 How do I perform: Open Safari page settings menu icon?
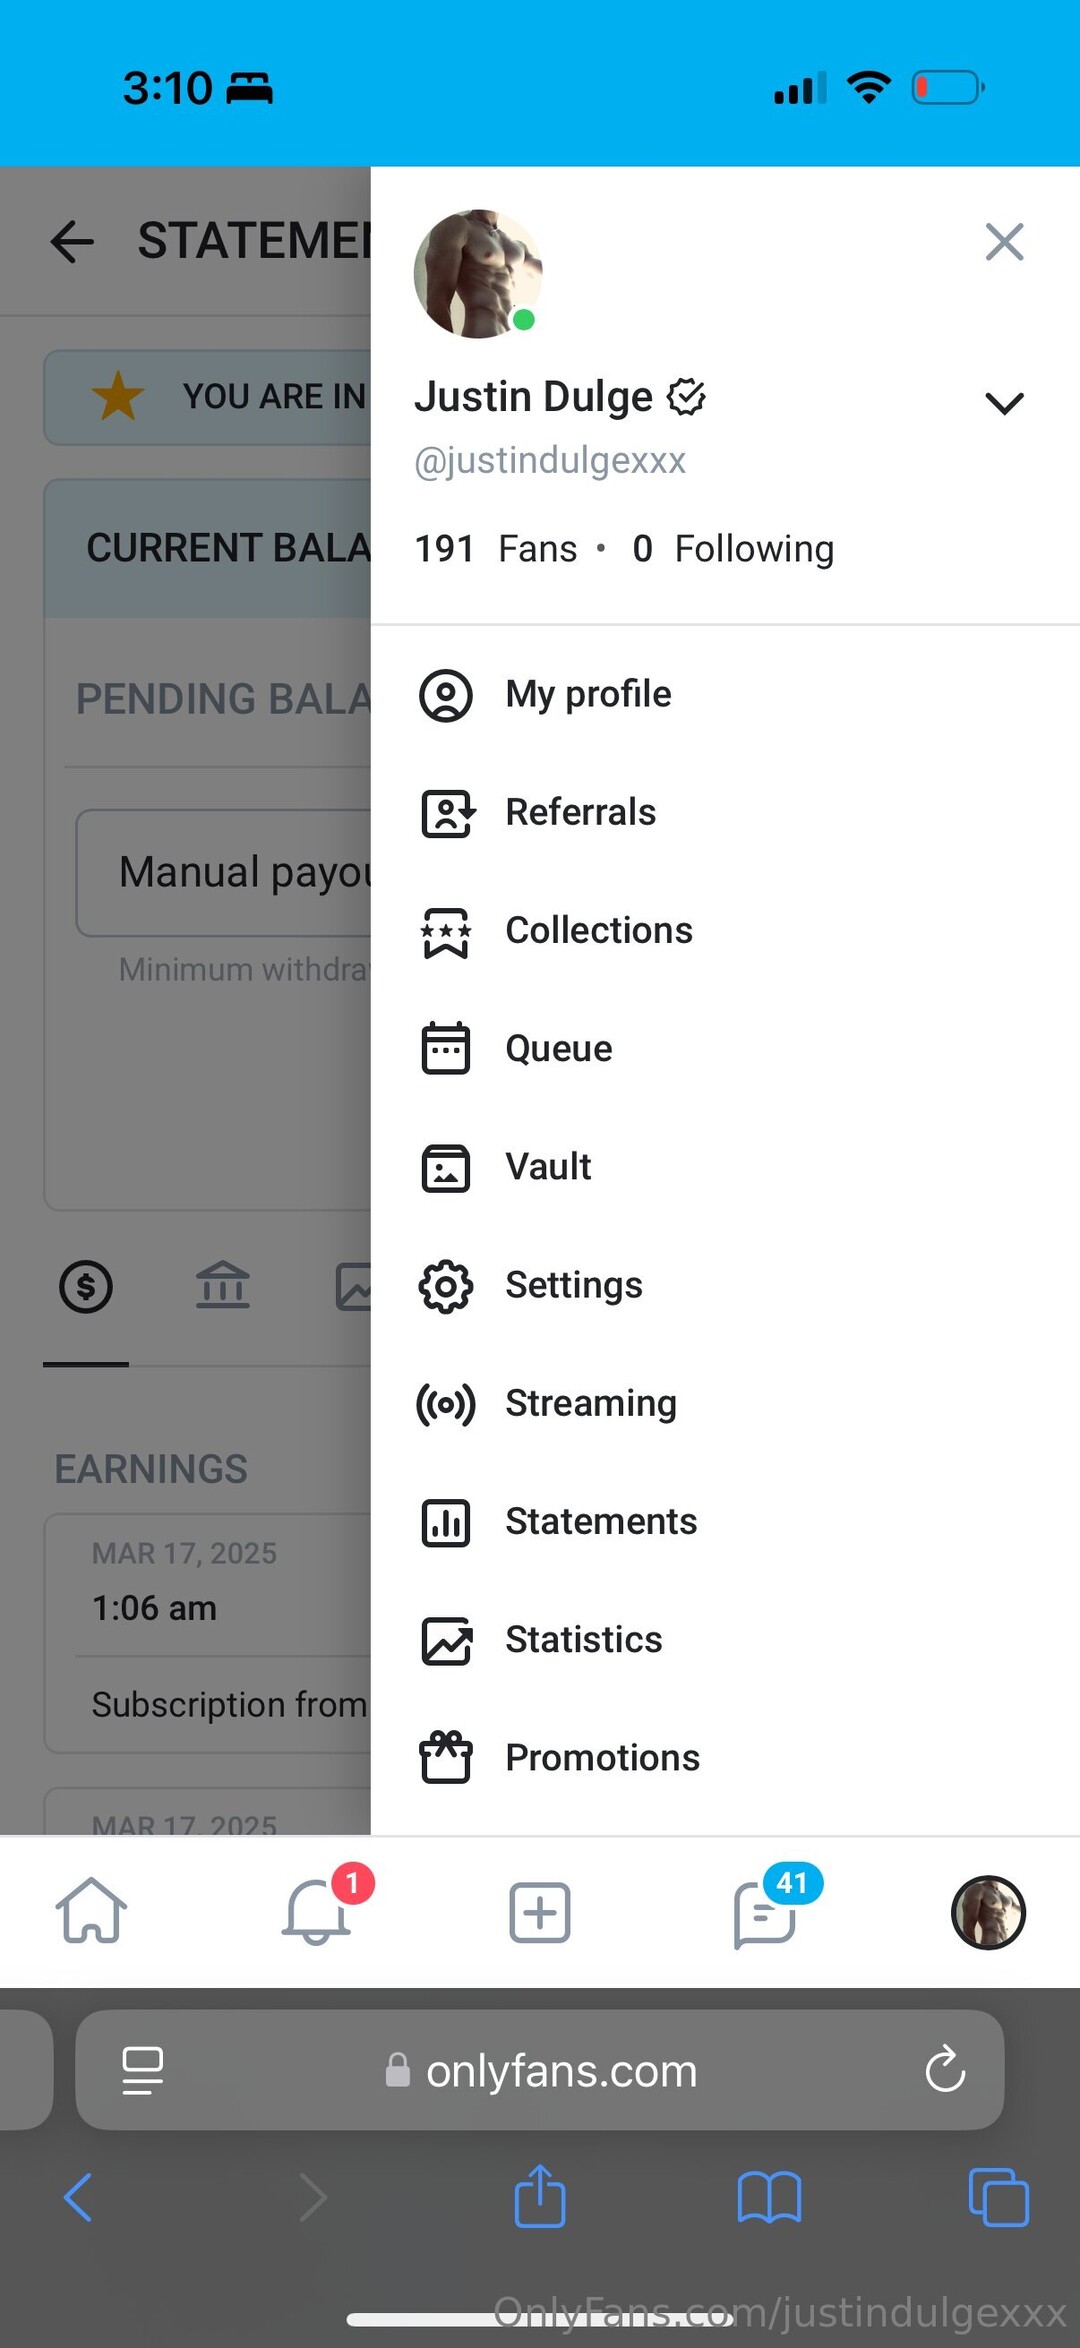tap(142, 2070)
